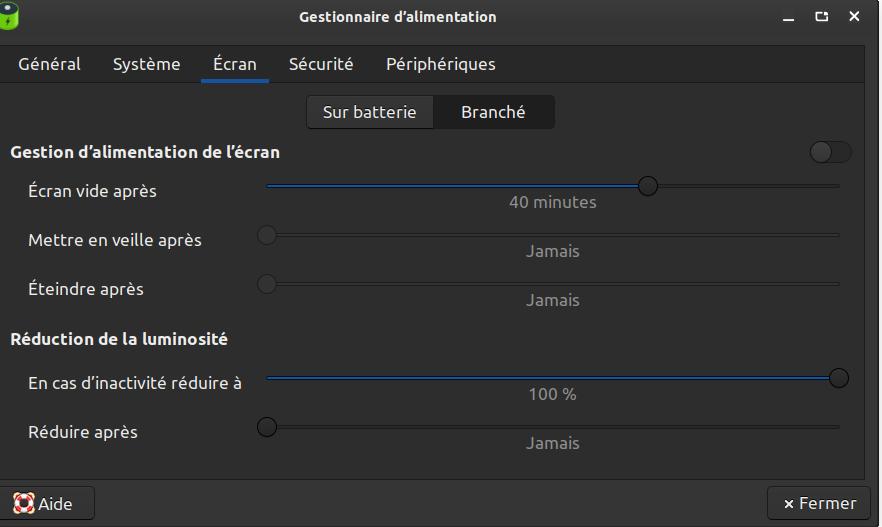The image size is (882, 527).
Task: Maximize the power manager window
Action: (x=822, y=17)
